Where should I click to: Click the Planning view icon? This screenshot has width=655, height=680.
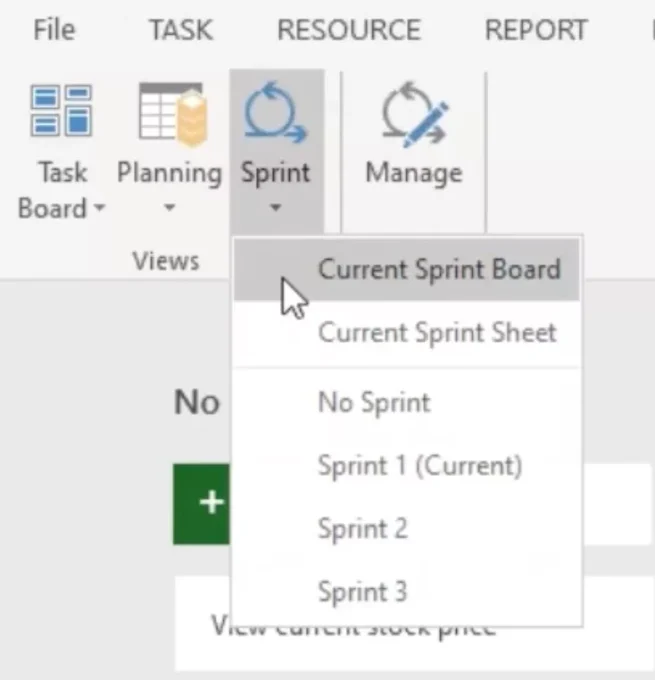[173, 114]
